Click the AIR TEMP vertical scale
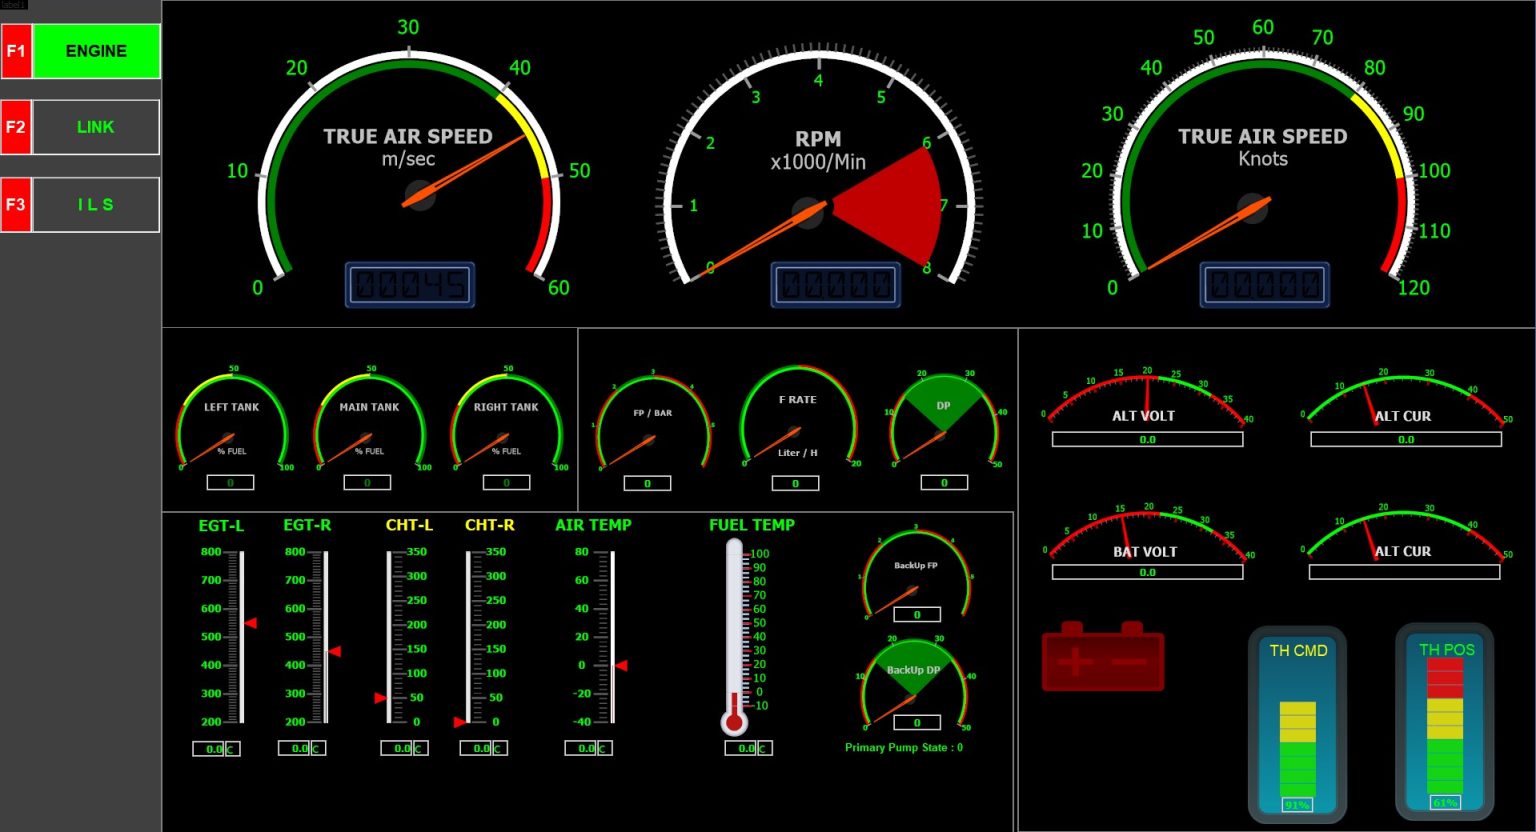This screenshot has height=832, width=1536. [x=605, y=635]
